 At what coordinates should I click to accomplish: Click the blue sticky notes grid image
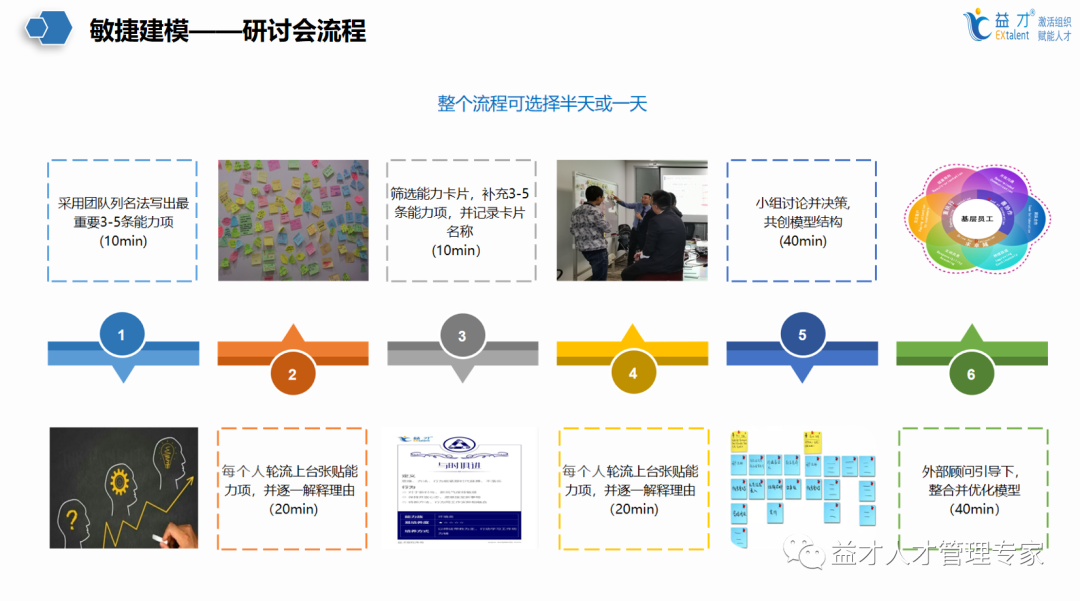pos(803,489)
